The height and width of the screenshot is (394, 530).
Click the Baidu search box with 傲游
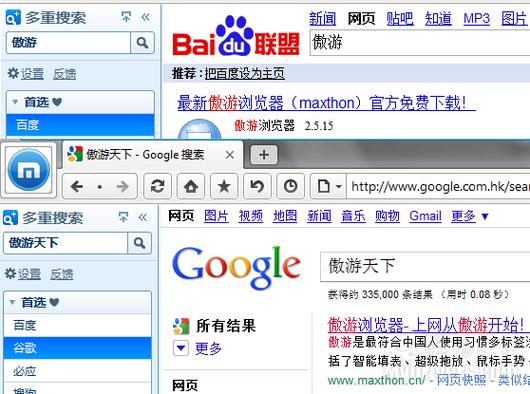(x=420, y=43)
